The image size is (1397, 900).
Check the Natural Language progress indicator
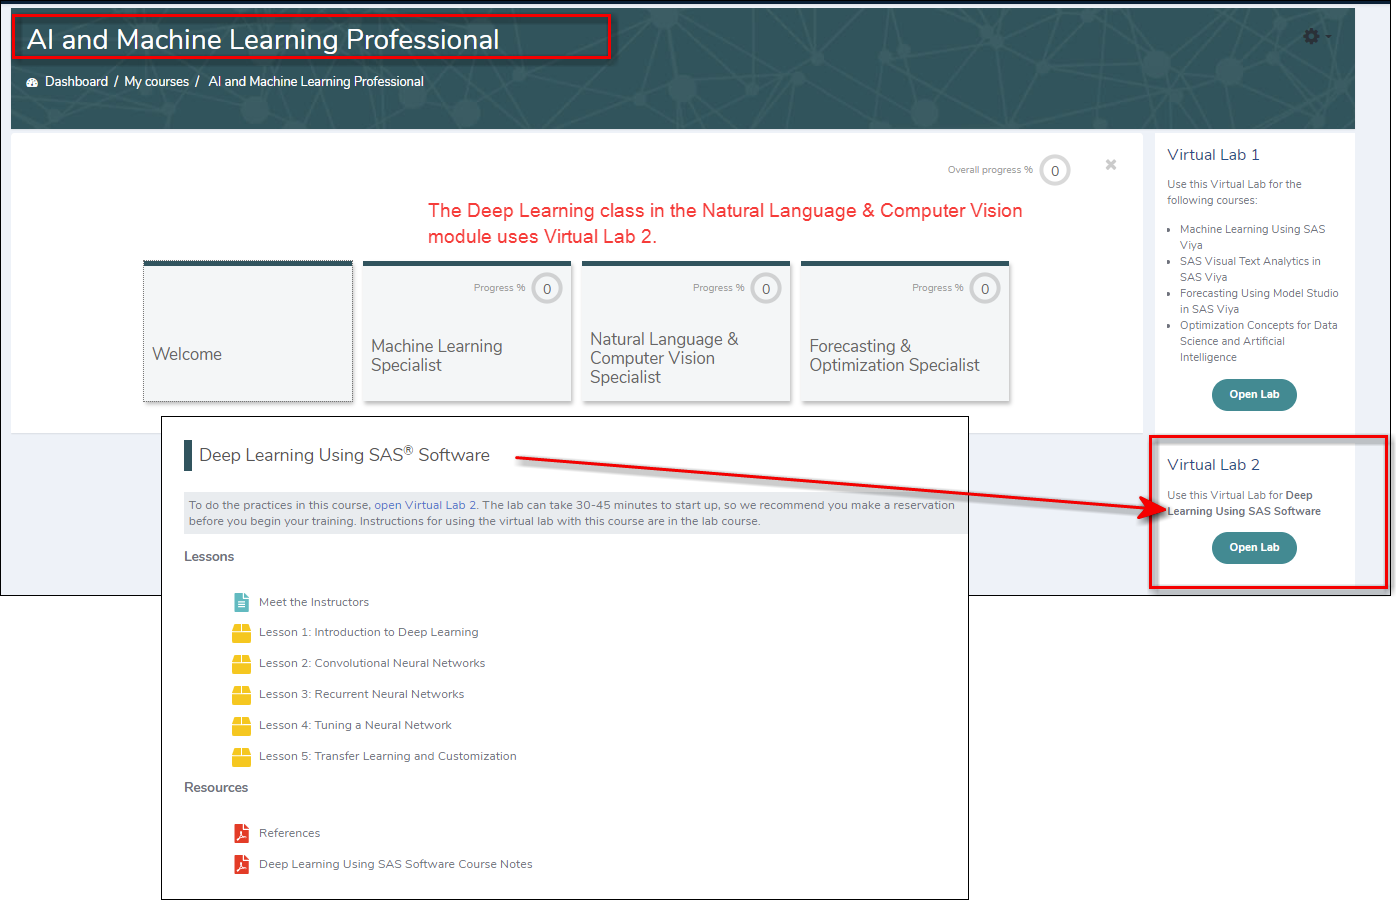pyautogui.click(x=765, y=288)
